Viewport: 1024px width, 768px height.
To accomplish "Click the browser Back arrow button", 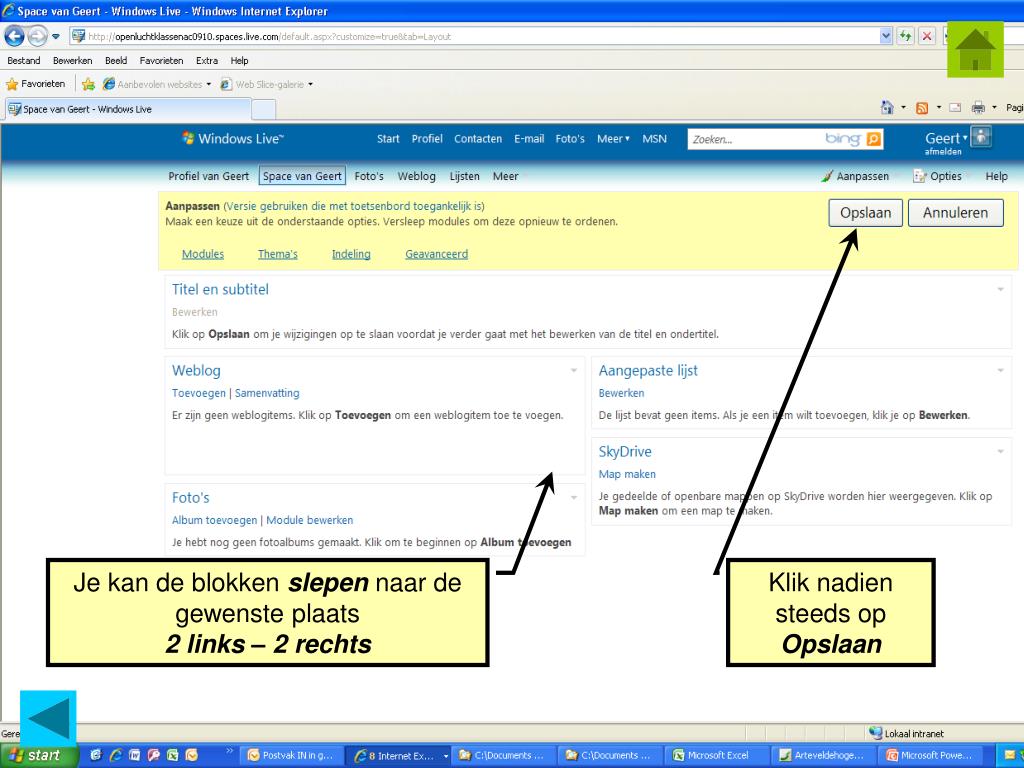I will (x=14, y=36).
